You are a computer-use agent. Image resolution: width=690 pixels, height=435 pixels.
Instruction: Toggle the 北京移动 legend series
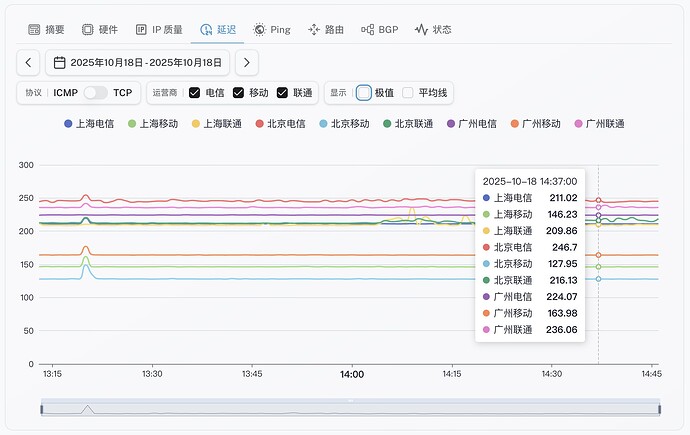click(344, 124)
